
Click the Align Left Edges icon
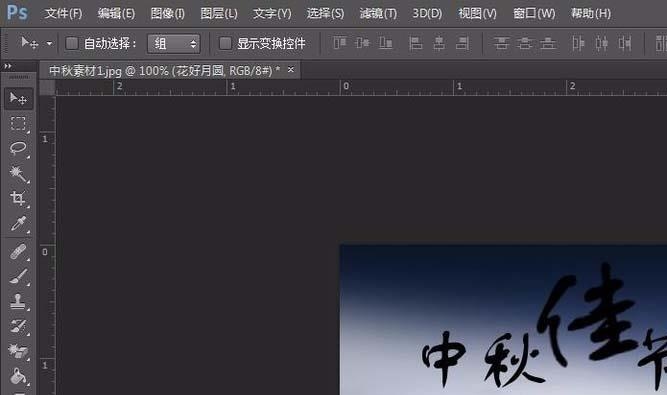coord(415,43)
